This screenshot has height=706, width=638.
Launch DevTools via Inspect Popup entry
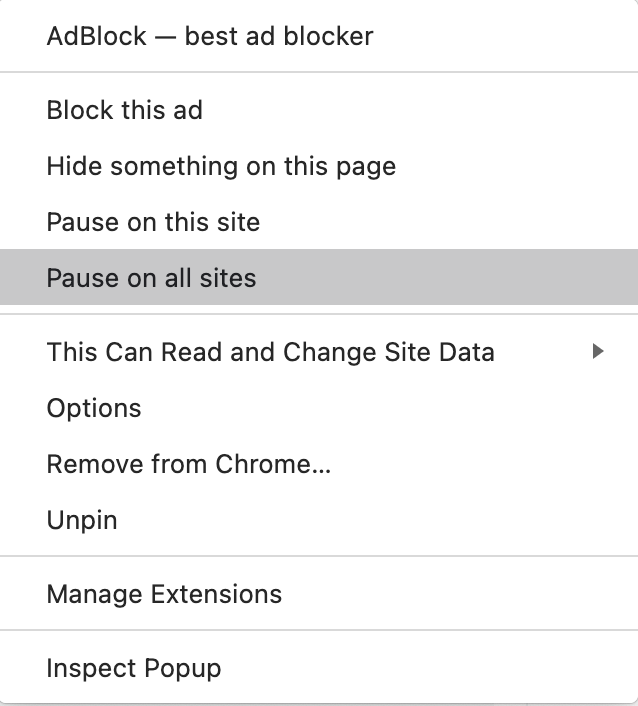coord(134,668)
